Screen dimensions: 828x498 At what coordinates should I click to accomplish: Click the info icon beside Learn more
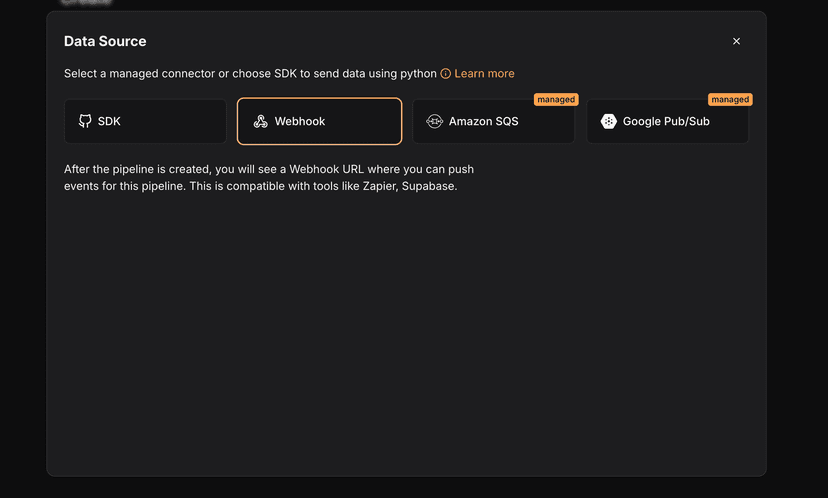click(446, 73)
